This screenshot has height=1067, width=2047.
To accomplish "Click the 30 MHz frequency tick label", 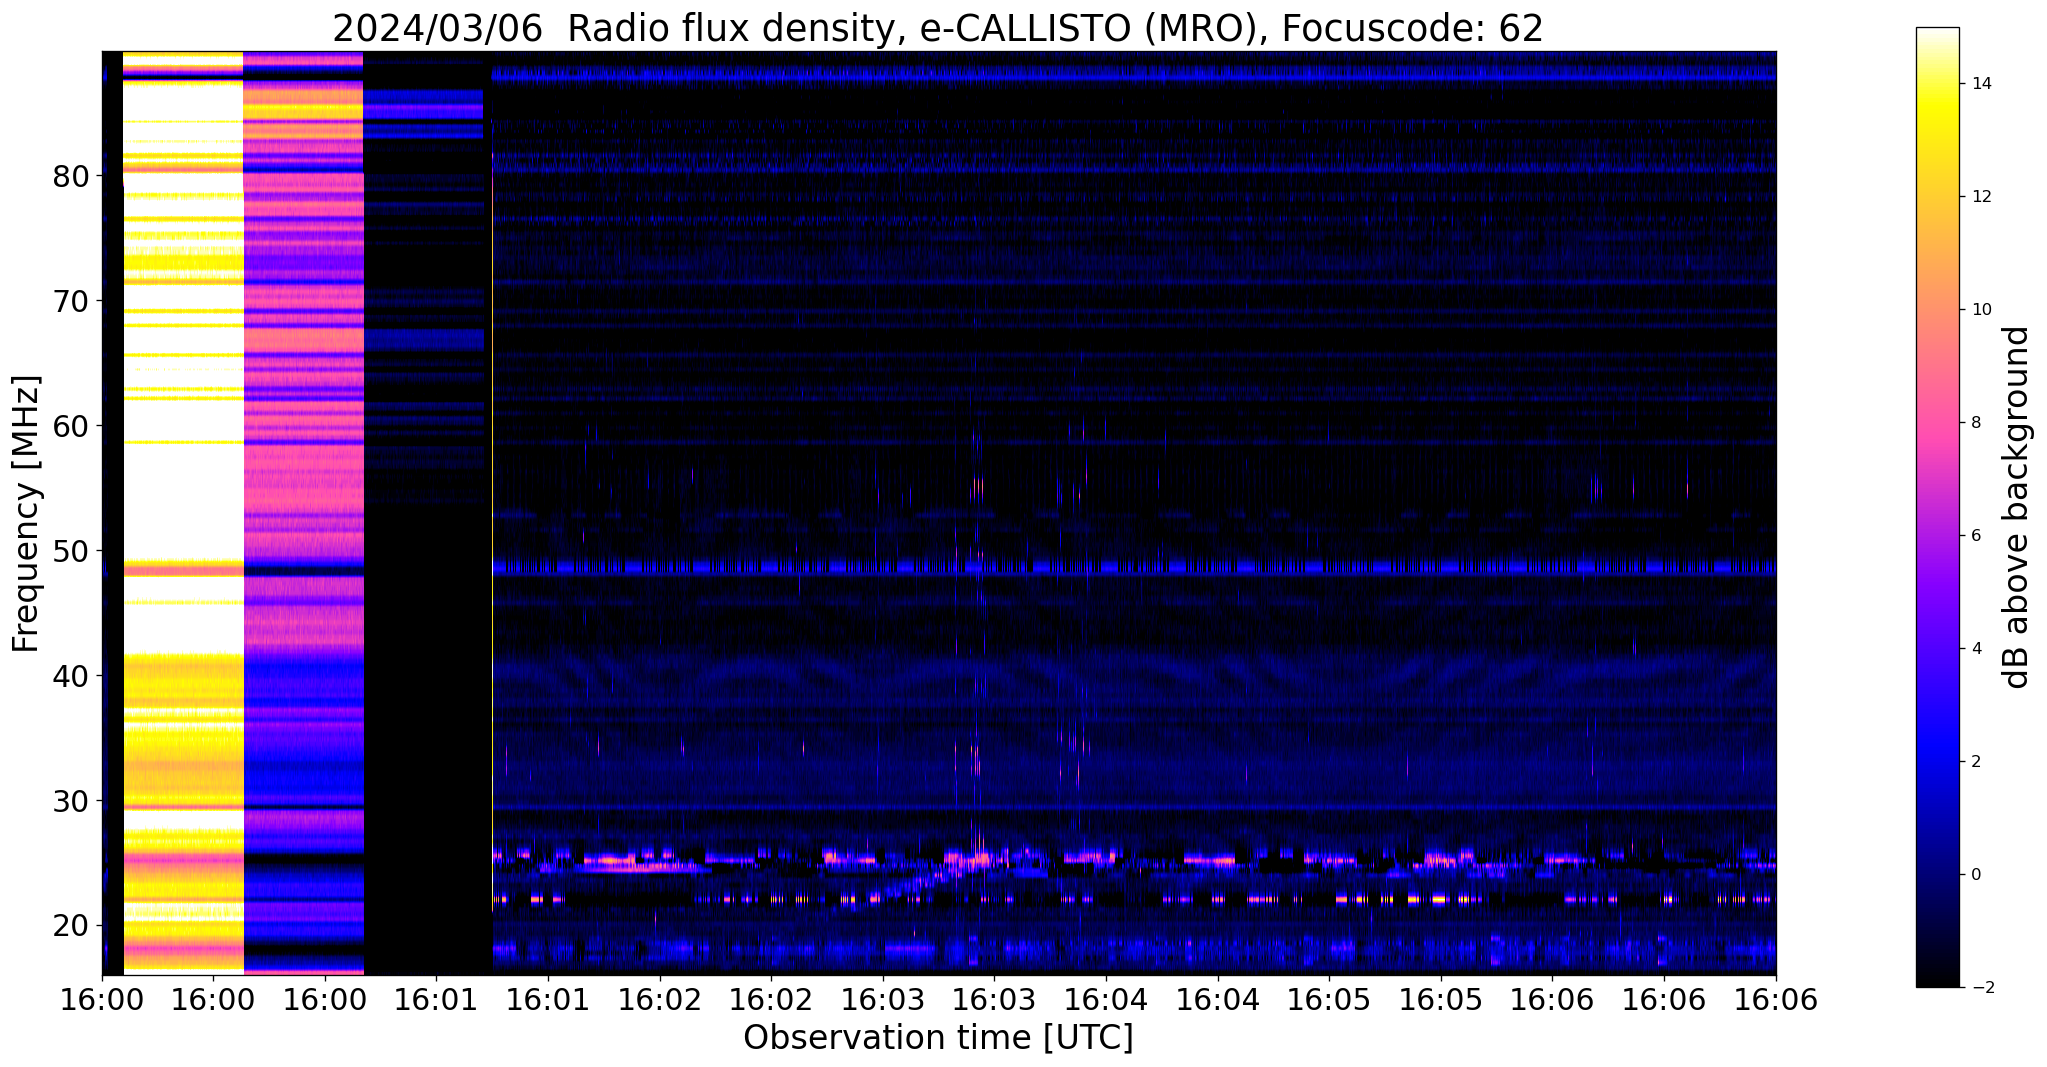I will click(71, 802).
